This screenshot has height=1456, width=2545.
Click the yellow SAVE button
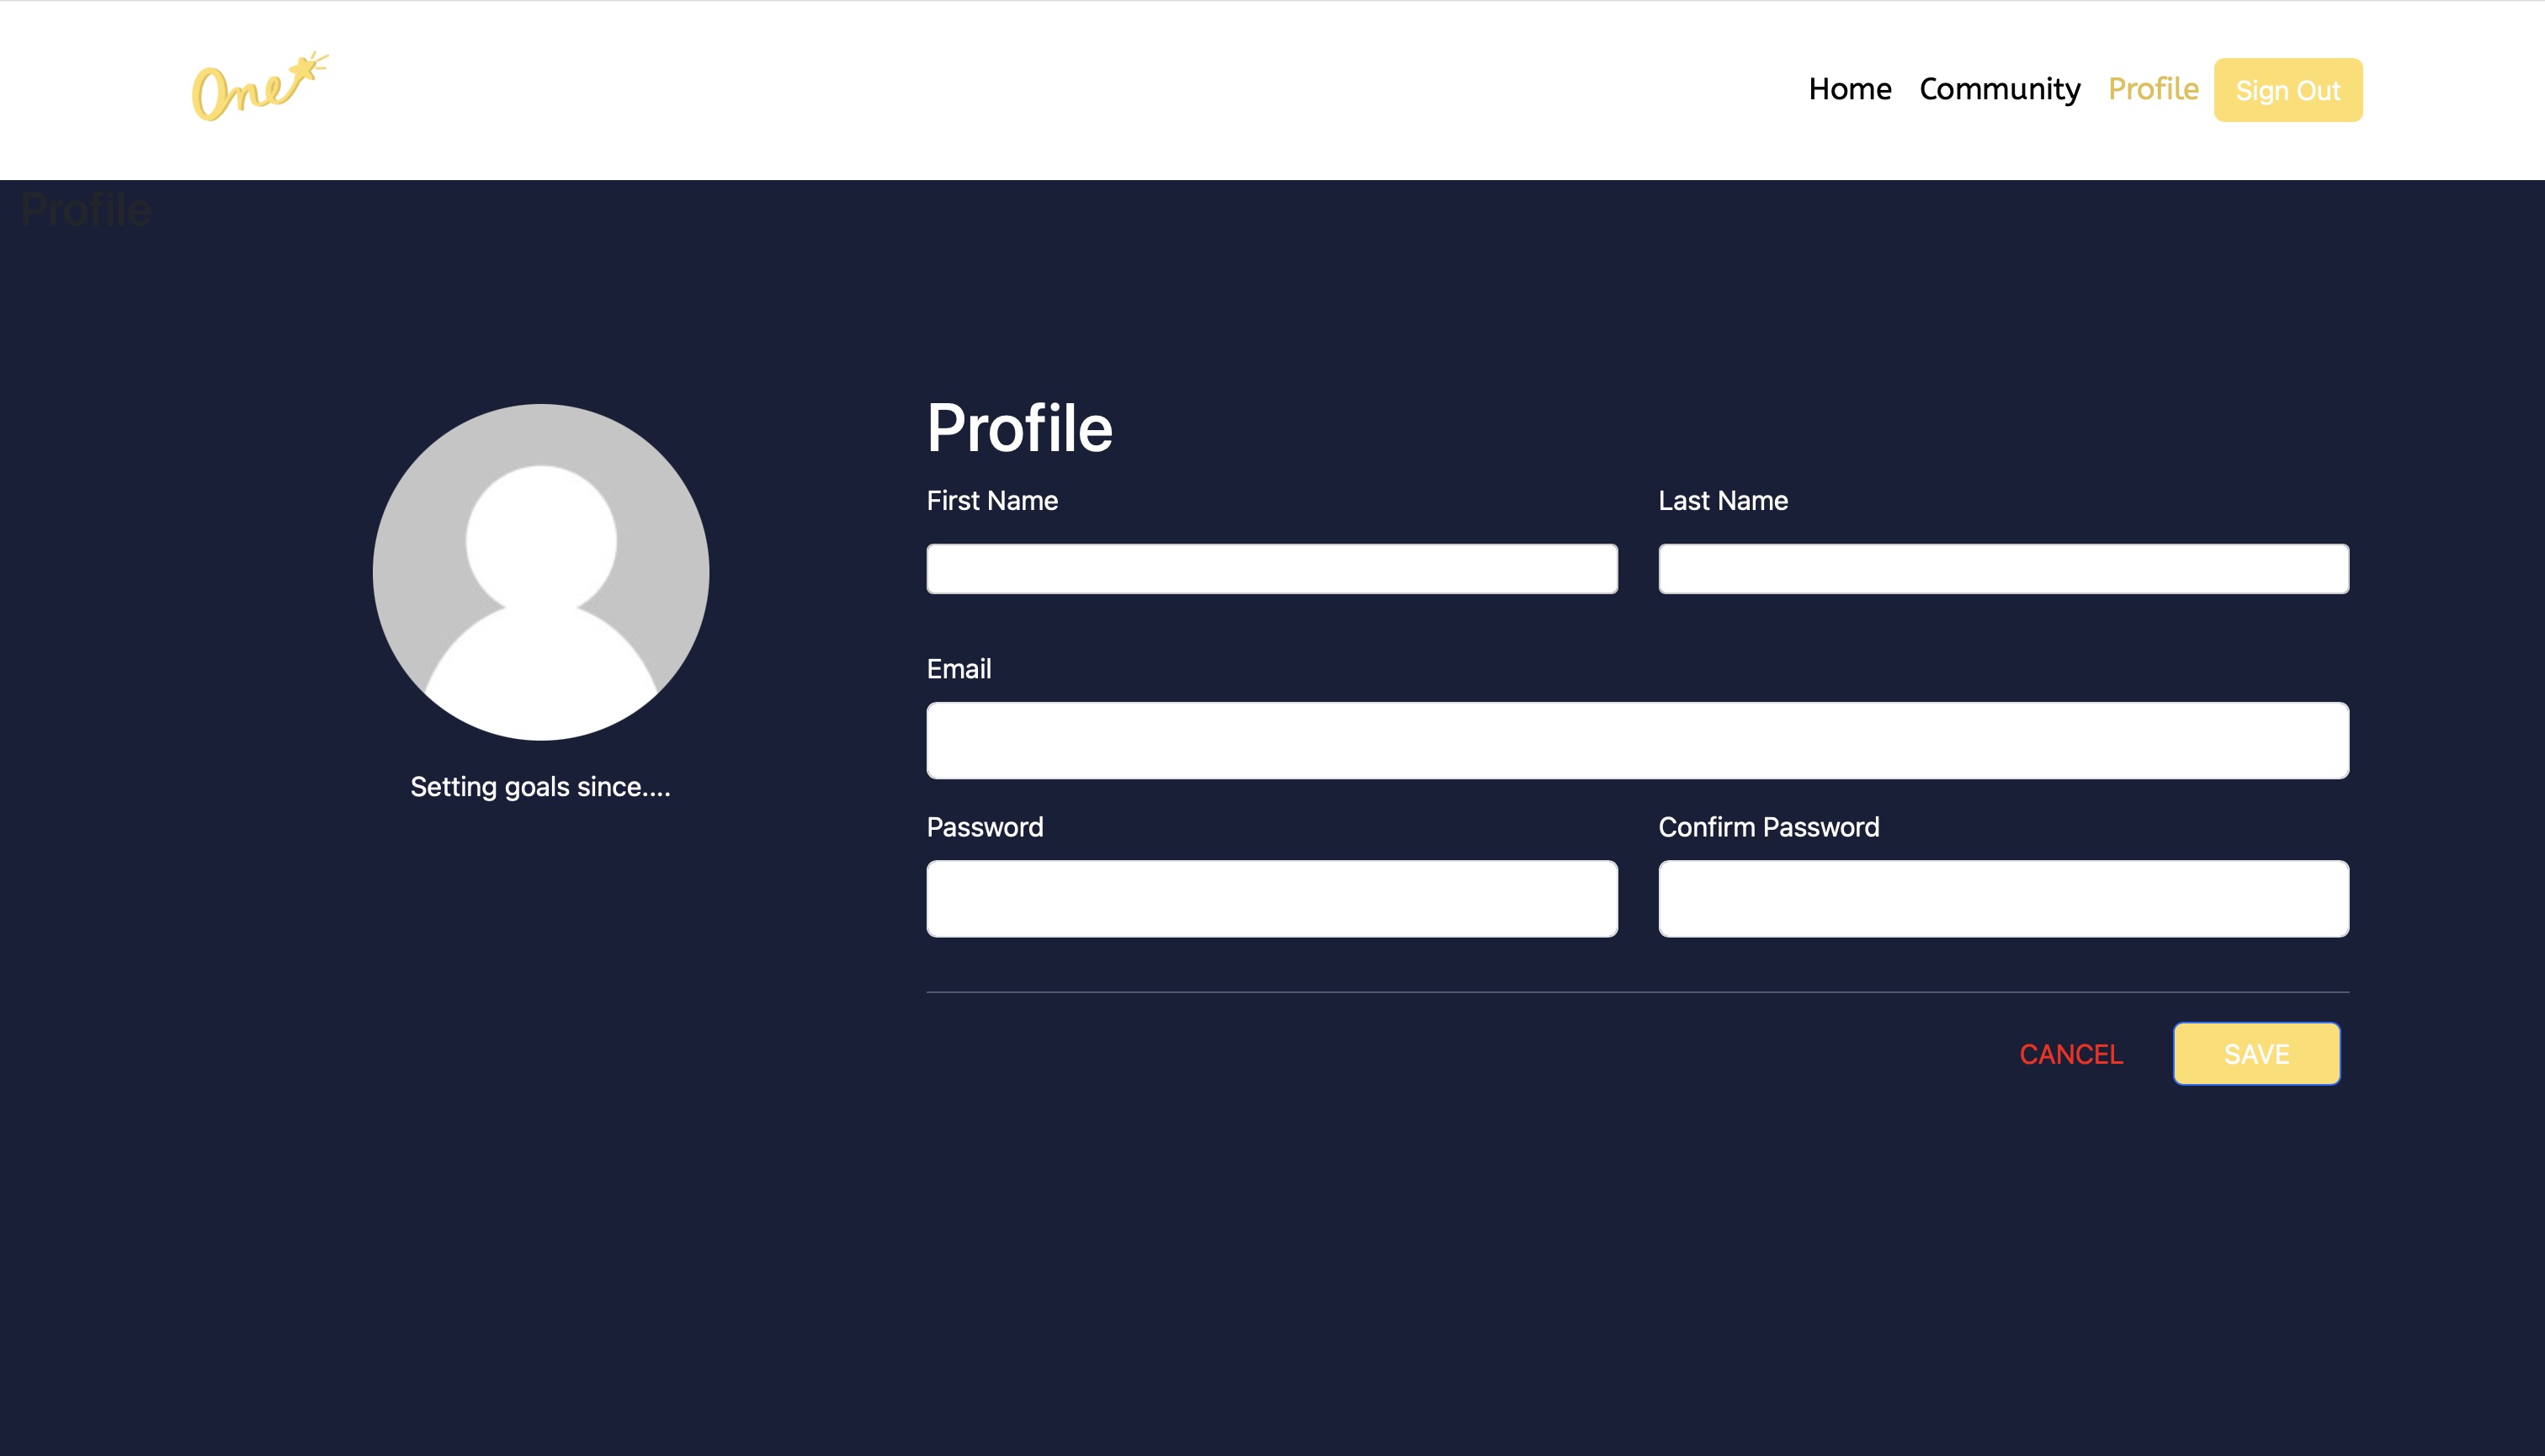pos(2256,1053)
